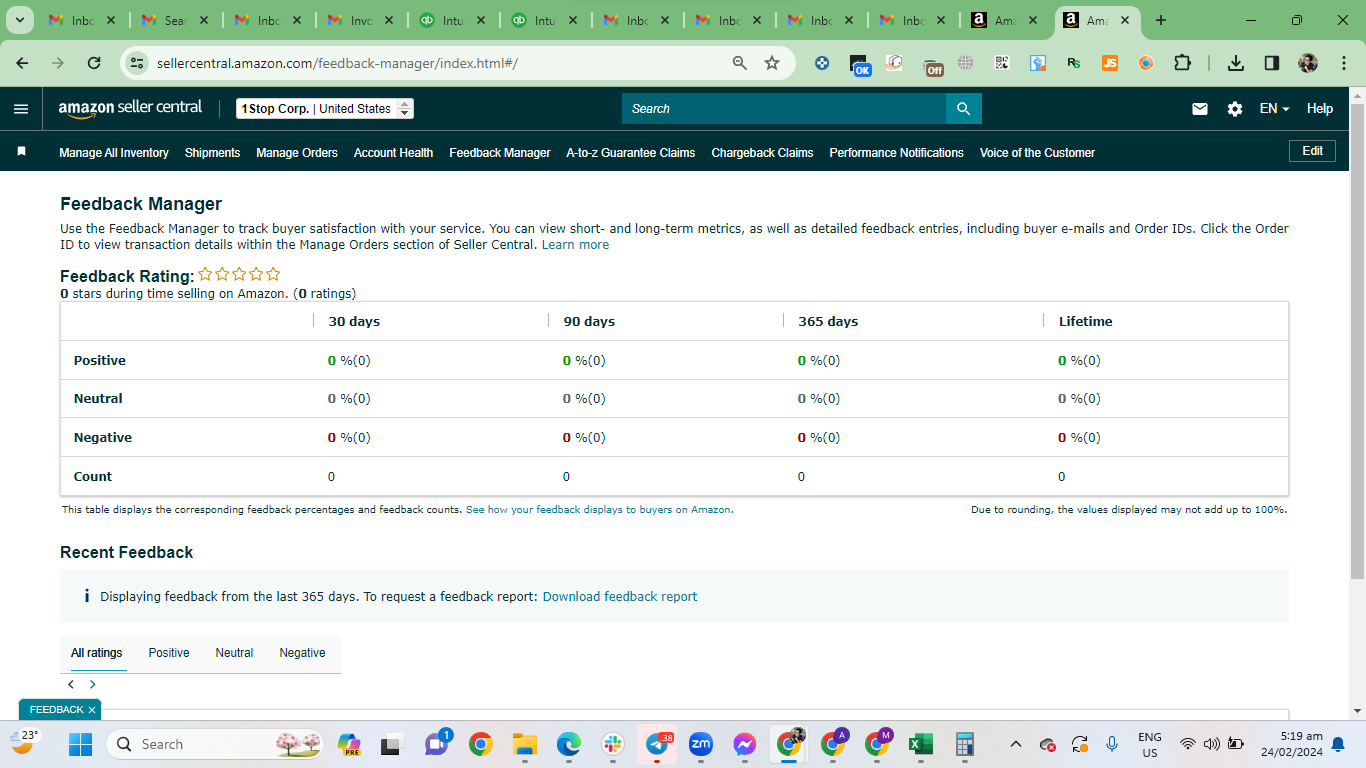This screenshot has width=1366, height=768.
Task: Open the Settings gear menu
Action: tap(1235, 109)
